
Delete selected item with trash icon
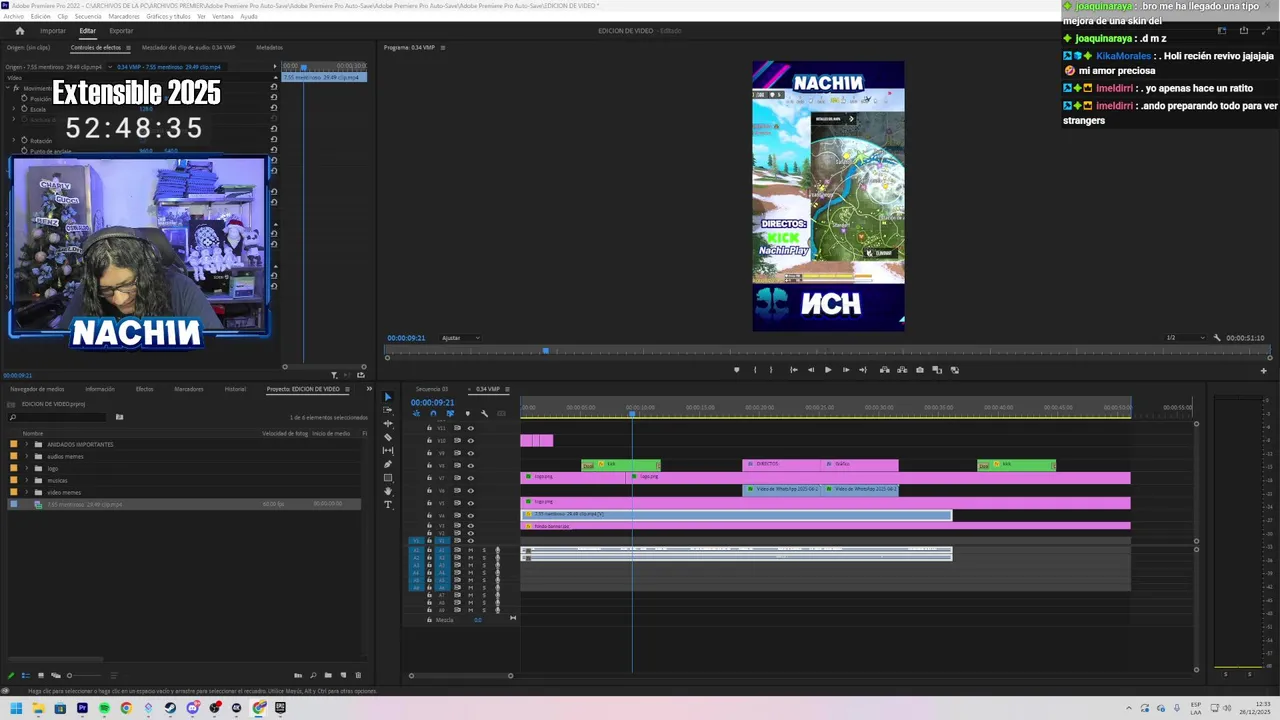point(358,675)
